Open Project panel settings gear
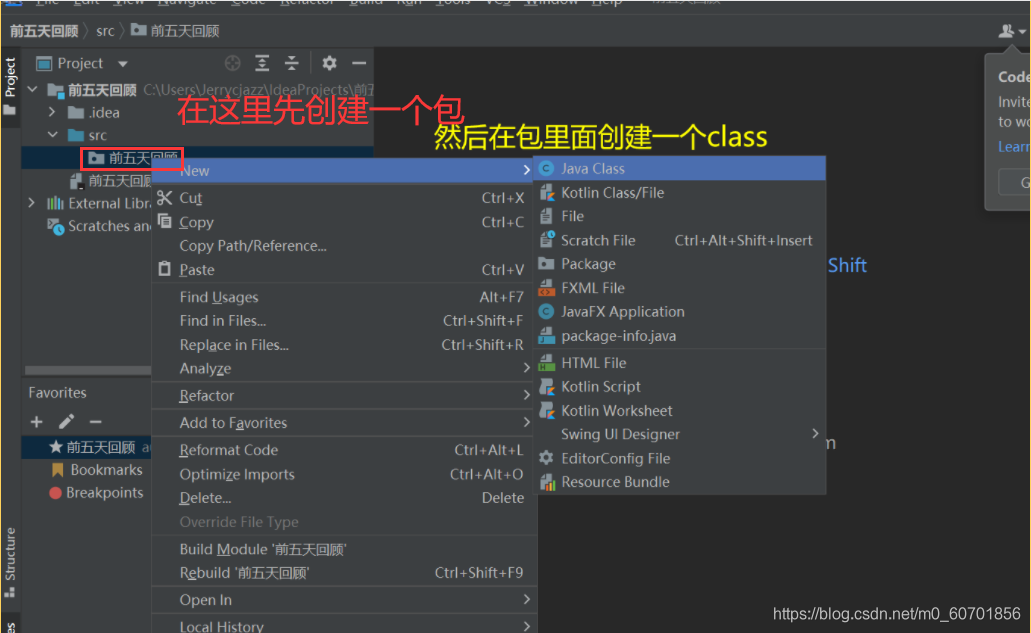 coord(329,63)
